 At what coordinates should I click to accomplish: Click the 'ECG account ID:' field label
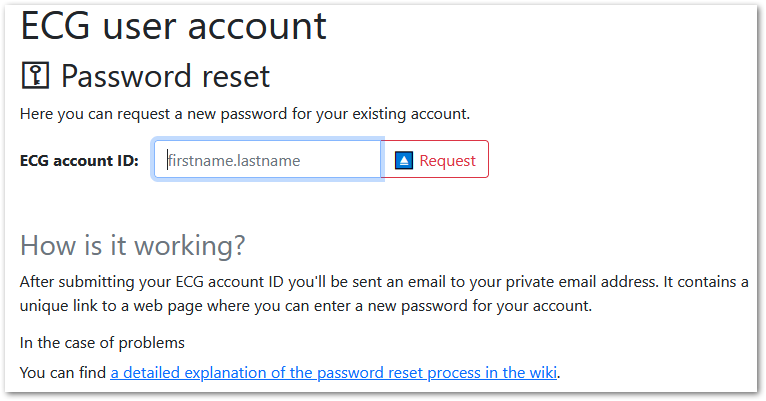(79, 161)
